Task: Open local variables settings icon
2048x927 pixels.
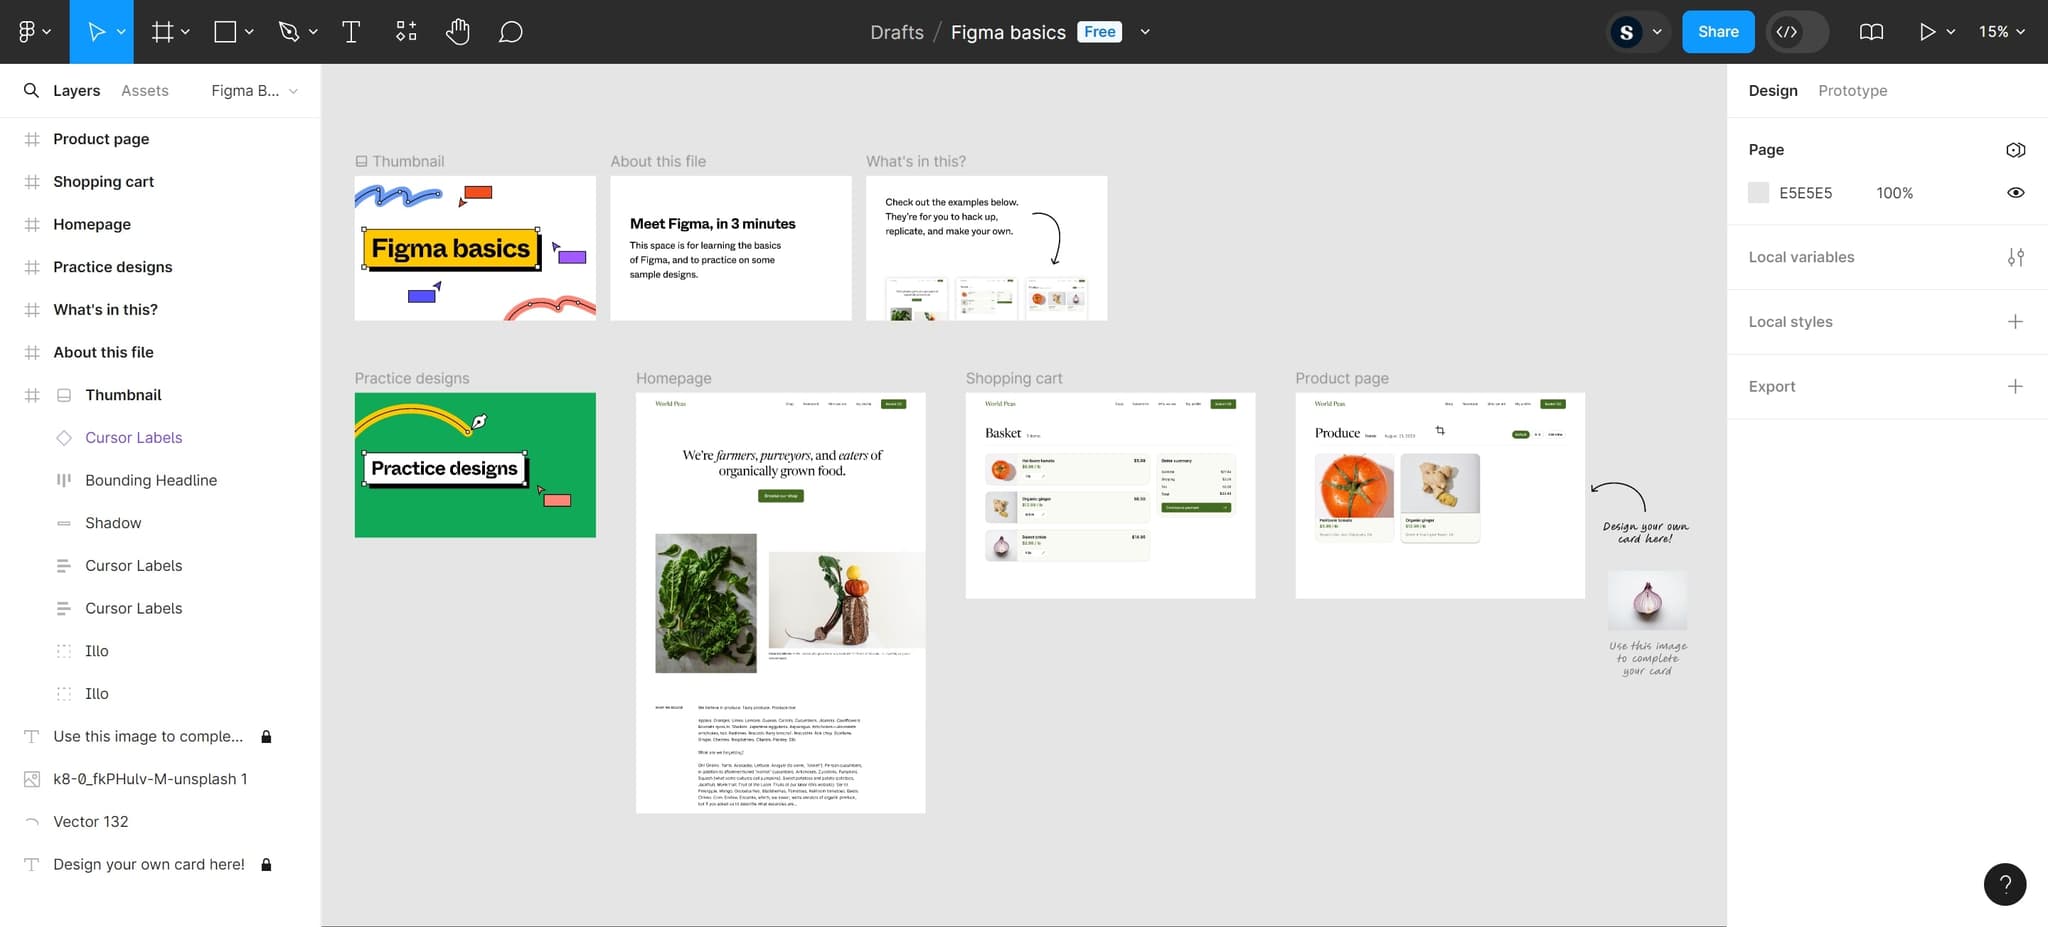Action: click(x=2017, y=257)
